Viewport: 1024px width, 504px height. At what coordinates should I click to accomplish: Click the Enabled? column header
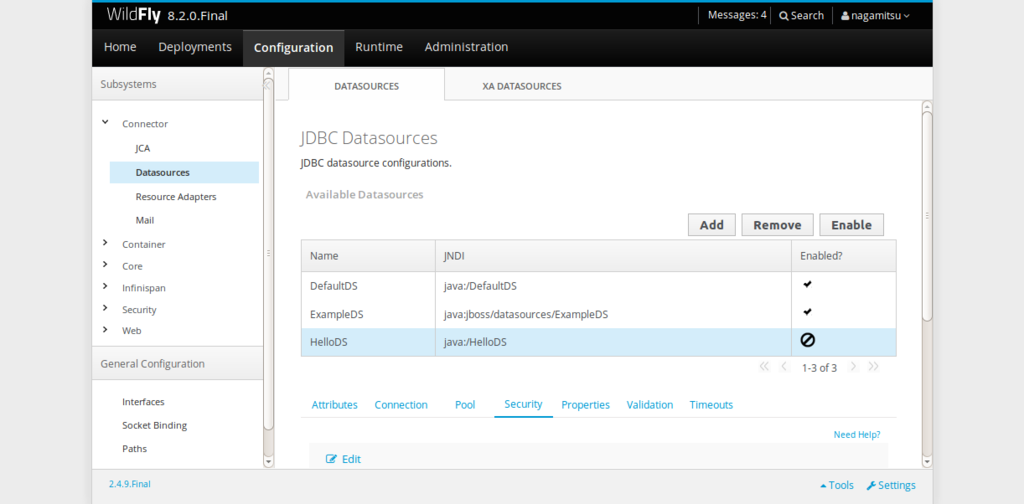[844, 256]
